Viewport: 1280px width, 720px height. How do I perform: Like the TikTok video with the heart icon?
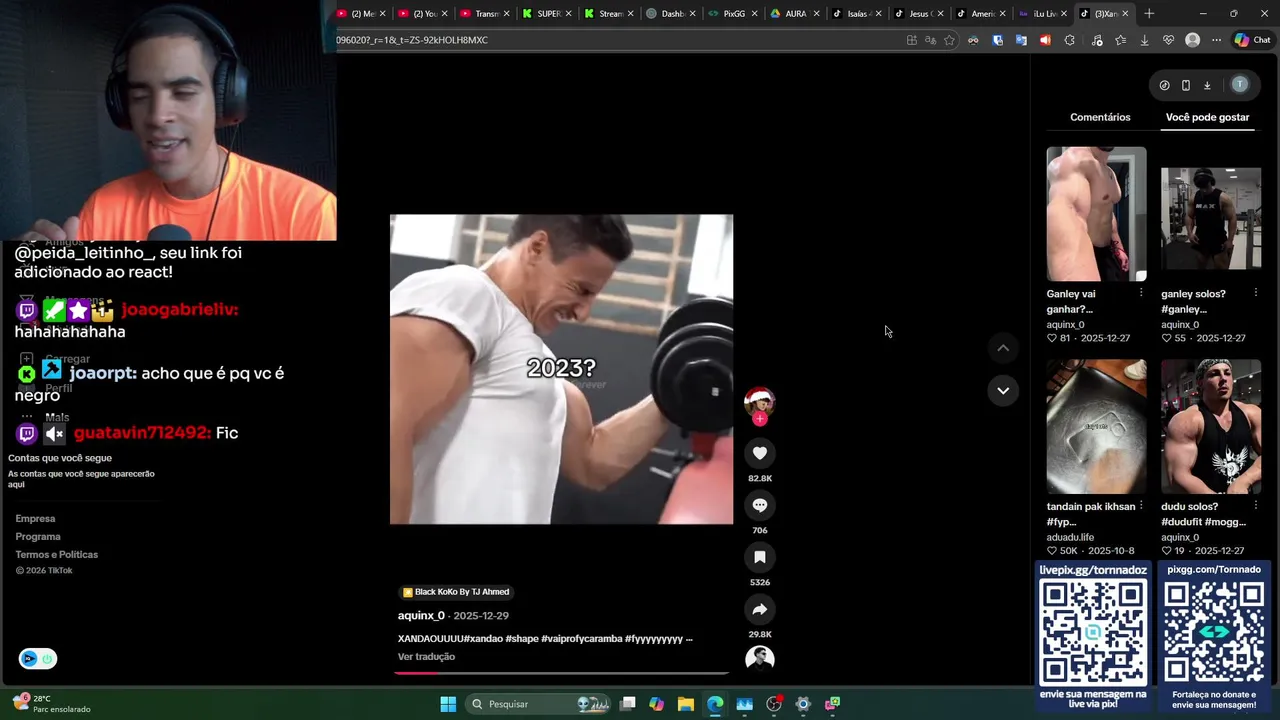[760, 453]
